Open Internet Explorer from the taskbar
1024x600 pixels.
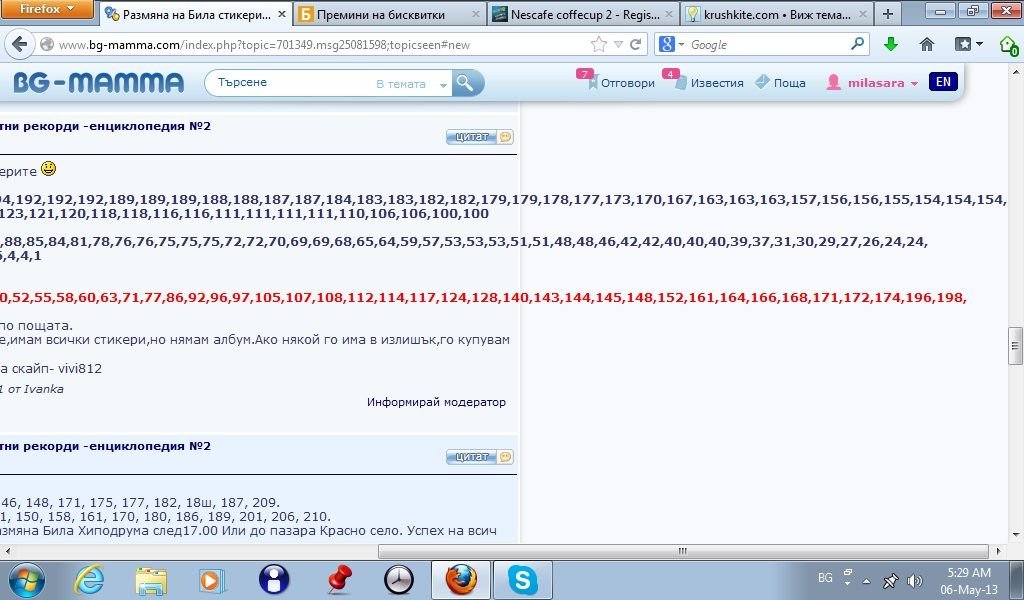88,579
